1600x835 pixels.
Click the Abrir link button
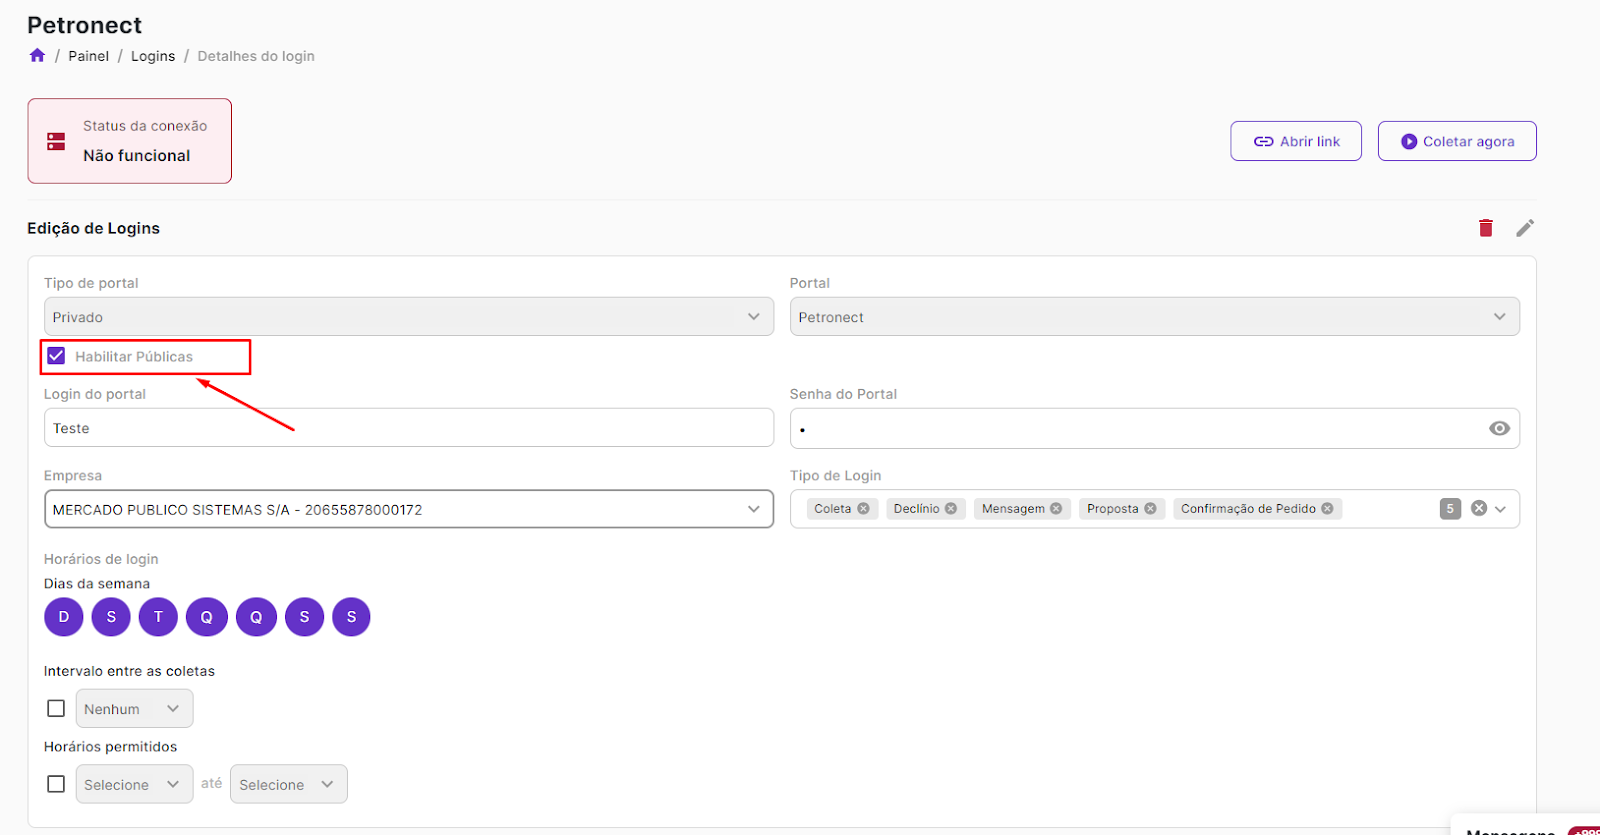1295,141
